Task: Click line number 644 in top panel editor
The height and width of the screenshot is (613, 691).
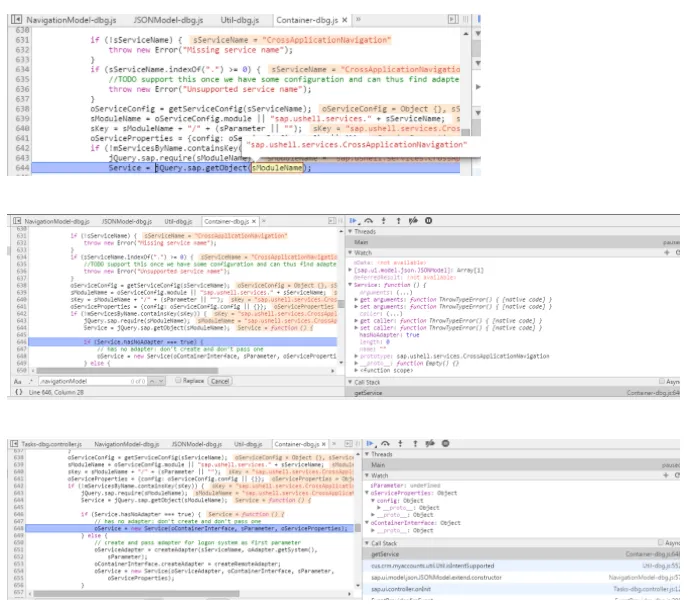Action: (22, 167)
